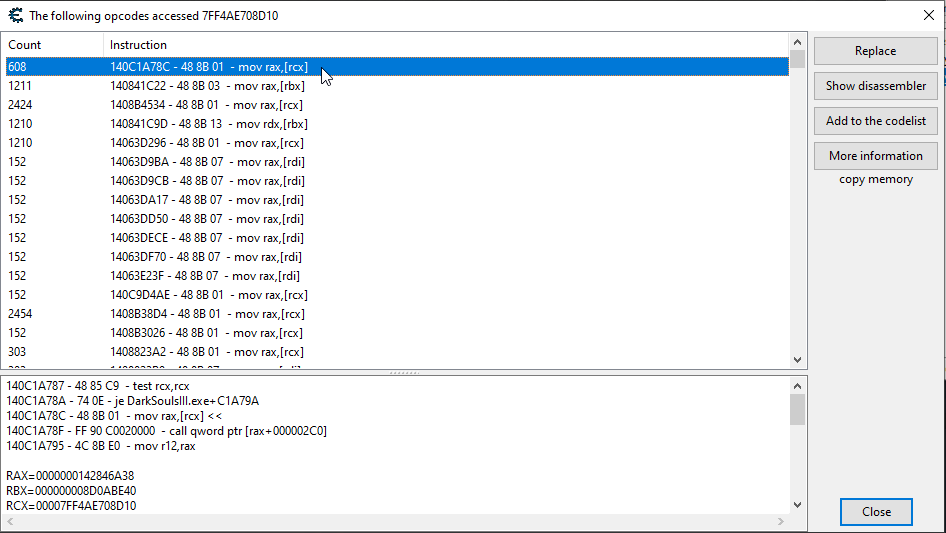
Task: Open Show disassembler
Action: pyautogui.click(x=875, y=86)
